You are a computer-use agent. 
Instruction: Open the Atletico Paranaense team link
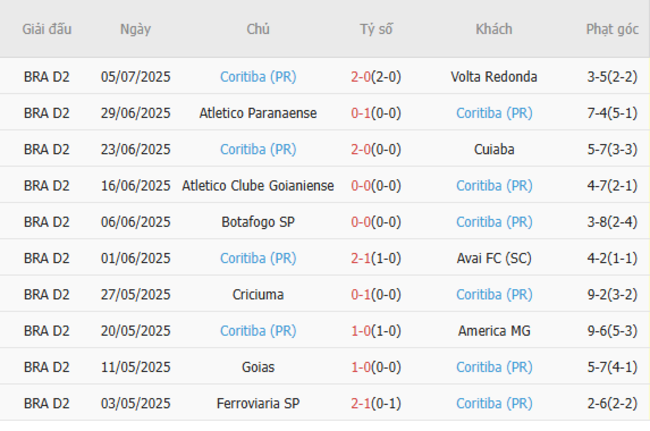coord(258,113)
